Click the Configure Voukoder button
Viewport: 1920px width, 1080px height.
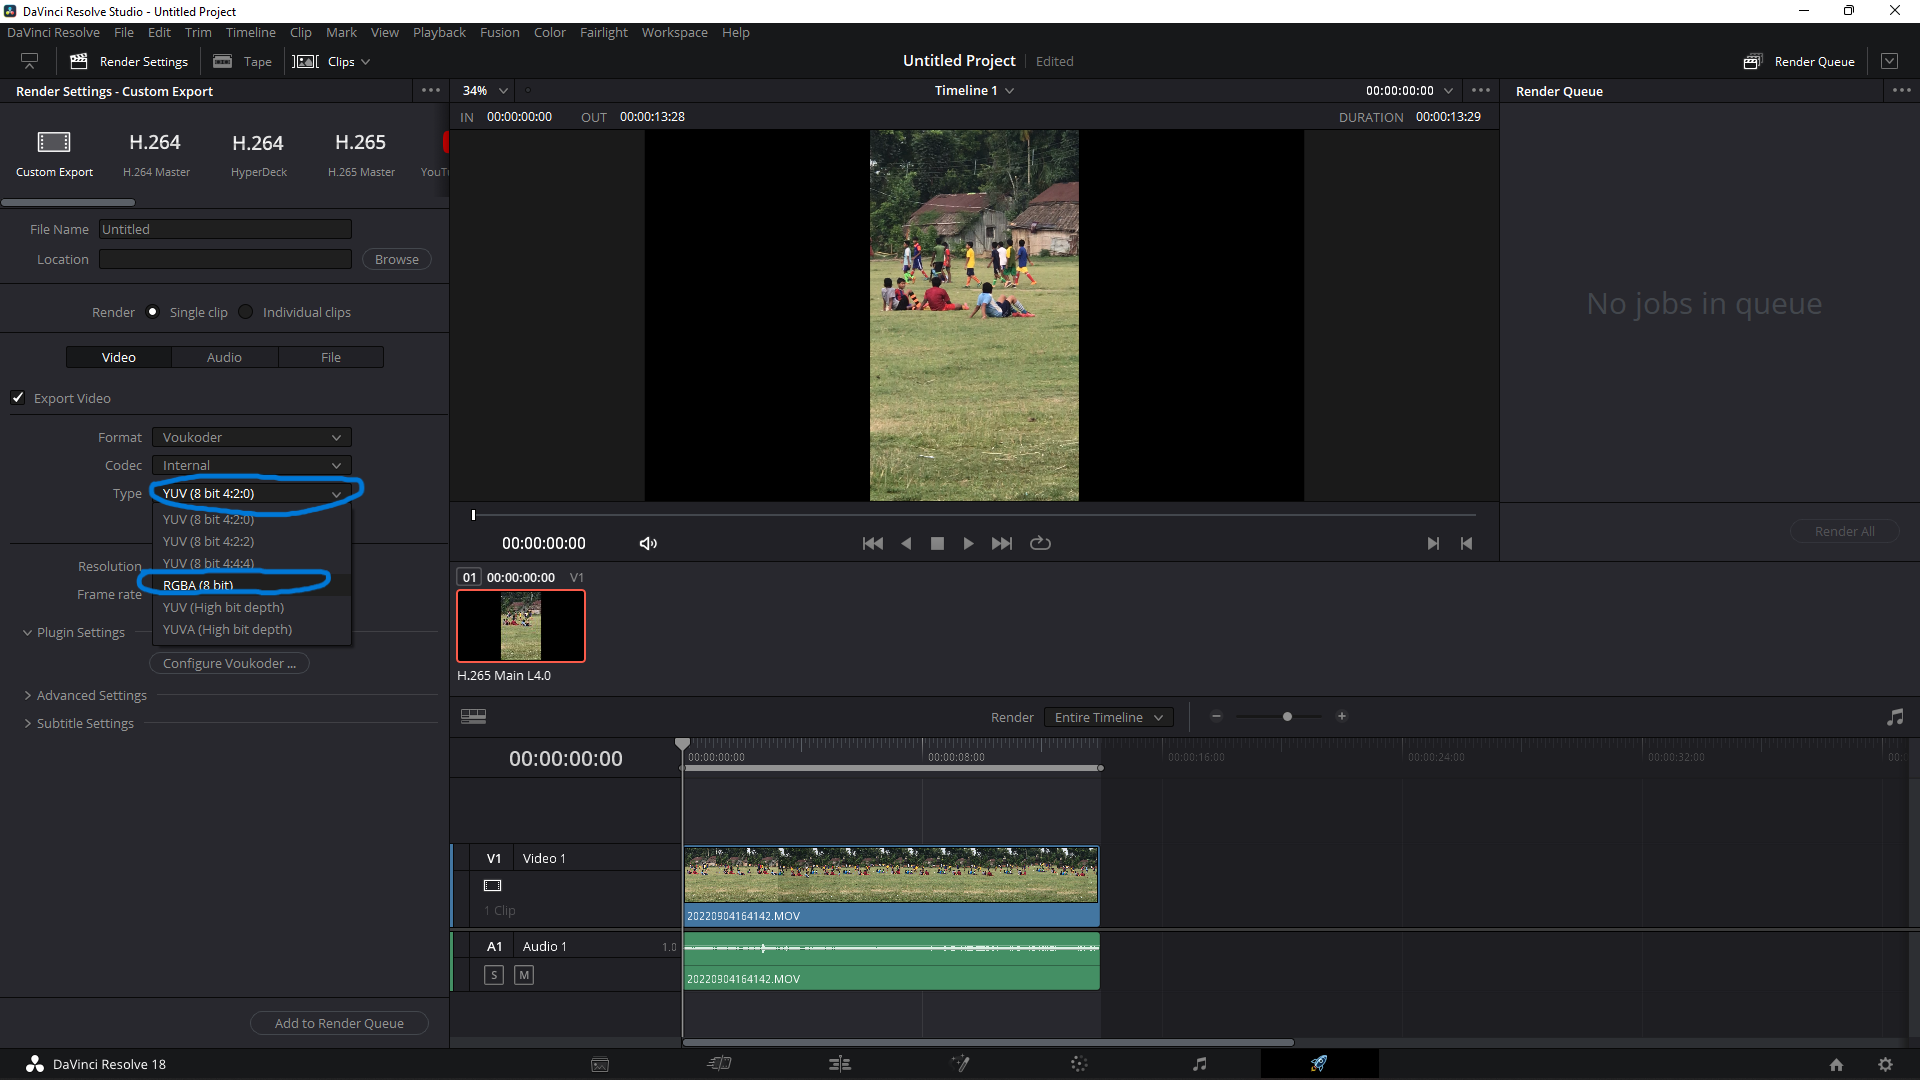(x=229, y=663)
